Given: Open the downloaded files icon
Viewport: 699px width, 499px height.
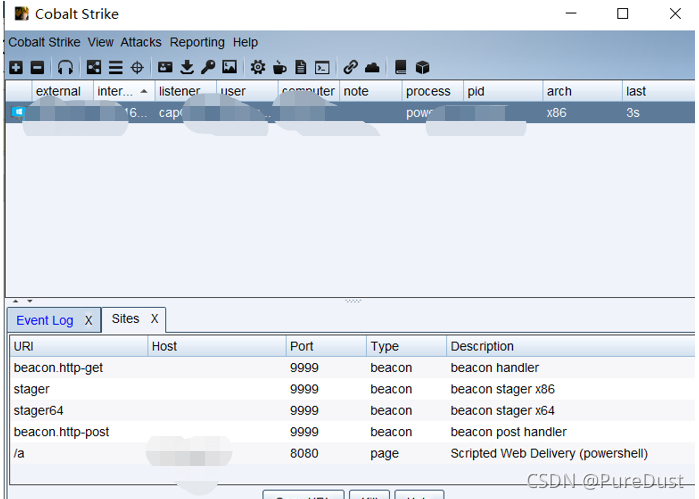Looking at the screenshot, I should (187, 67).
